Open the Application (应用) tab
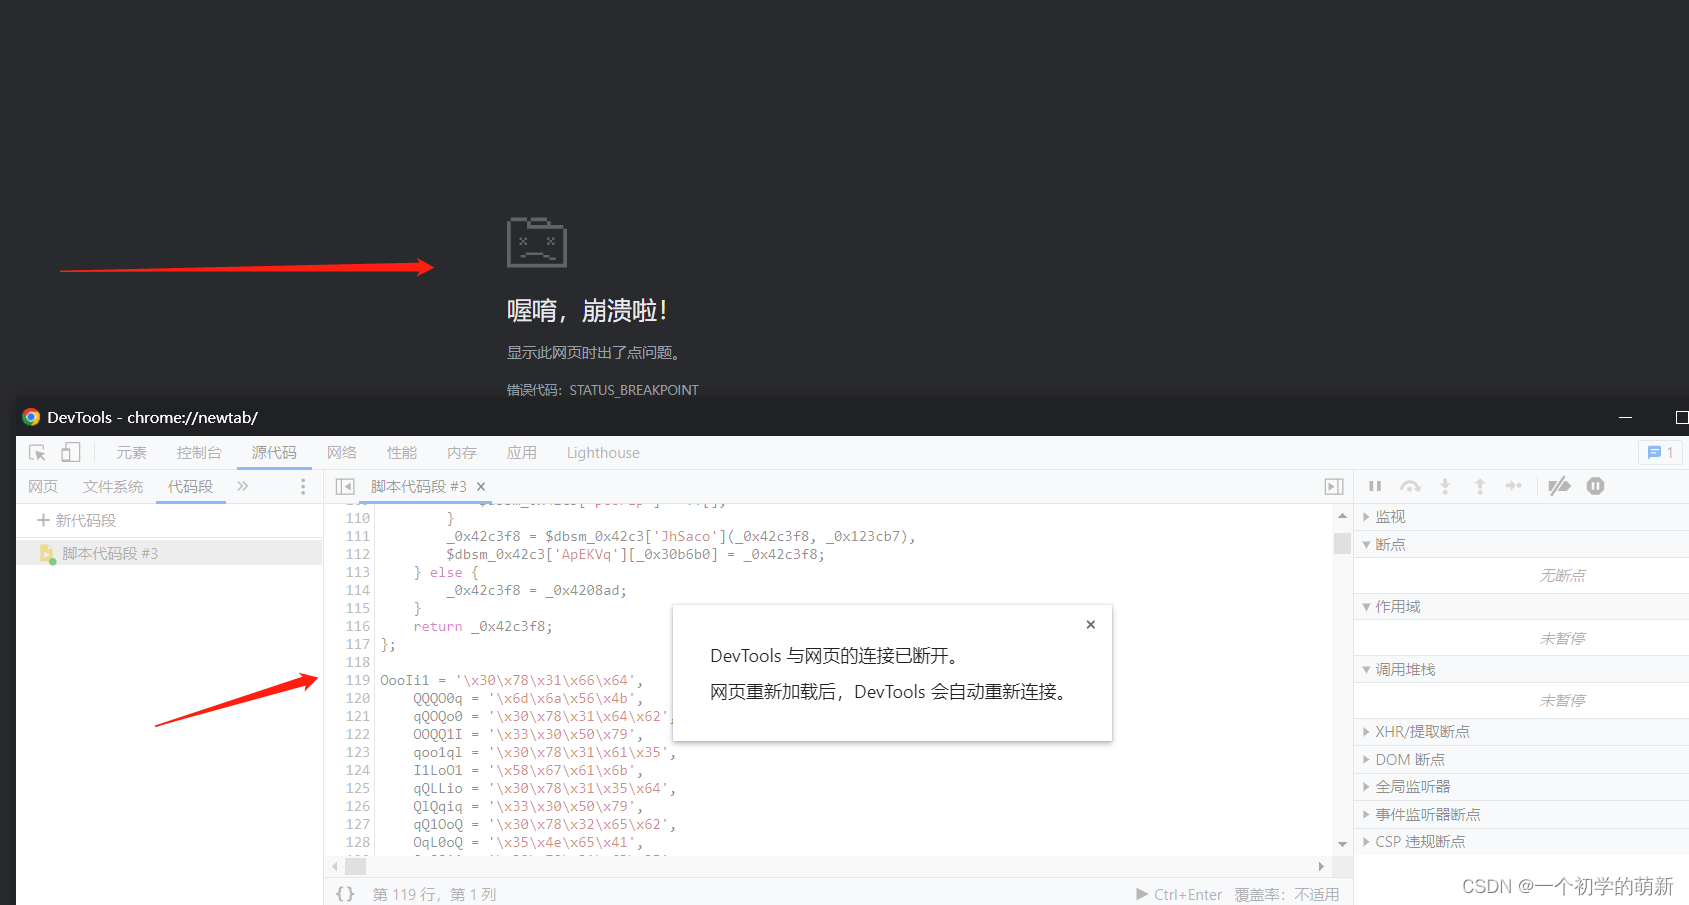The height and width of the screenshot is (905, 1689). [x=522, y=453]
